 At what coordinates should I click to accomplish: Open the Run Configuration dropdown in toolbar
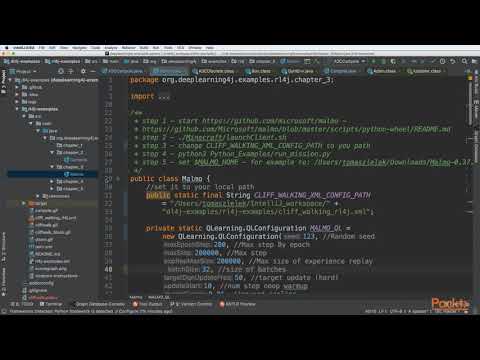coord(349,61)
